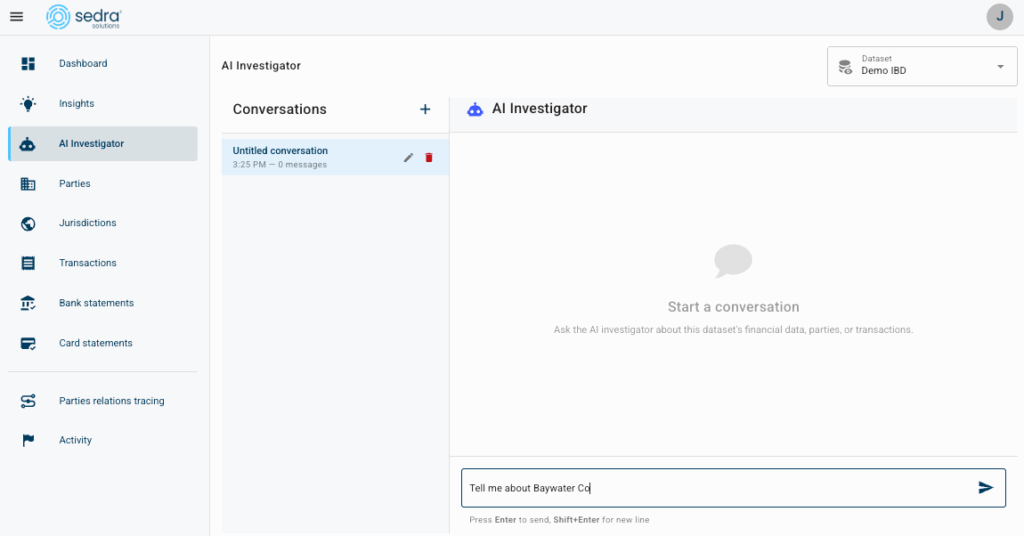Click the Jurisdictions globe icon
This screenshot has width=1024, height=536.
28,223
